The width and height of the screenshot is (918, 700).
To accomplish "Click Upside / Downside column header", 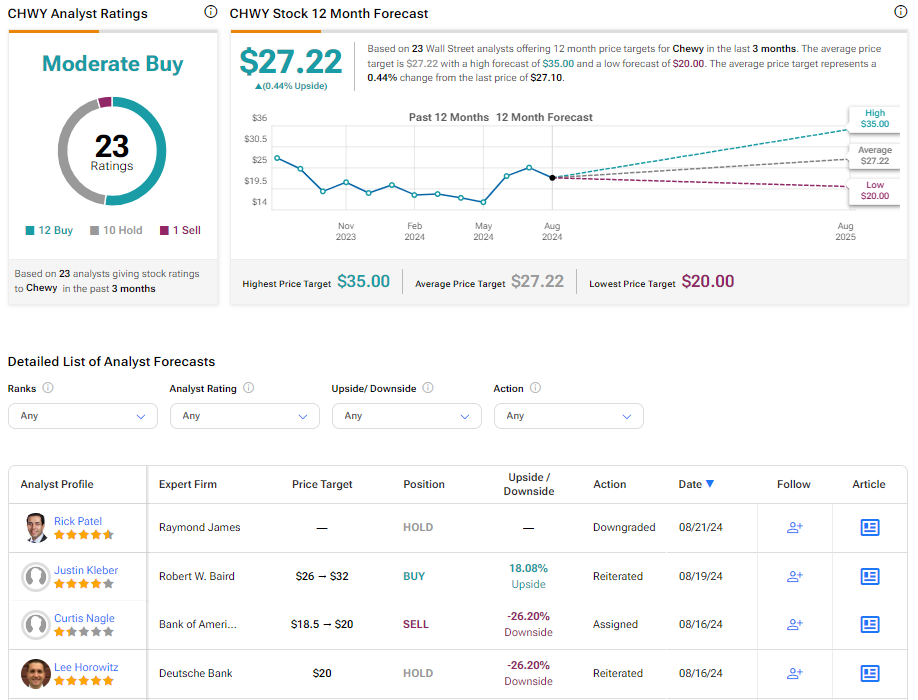I will coord(529,484).
